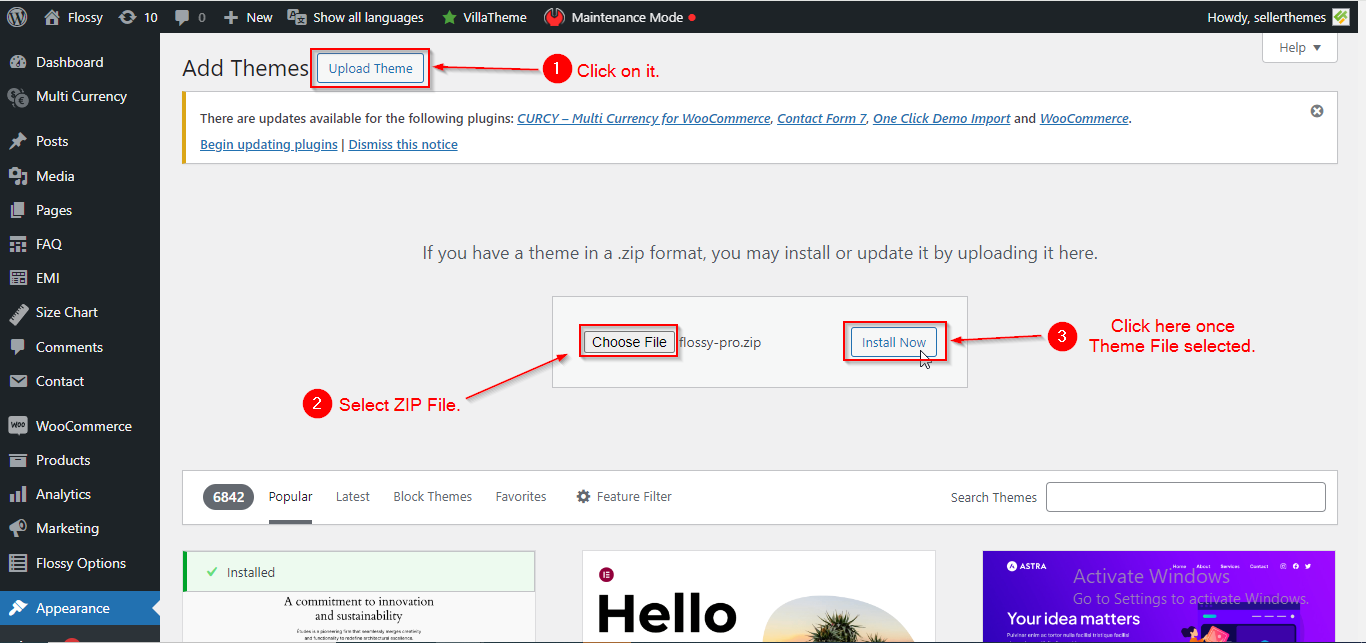Open the Posts section
This screenshot has width=1366, height=643.
coord(80,141)
